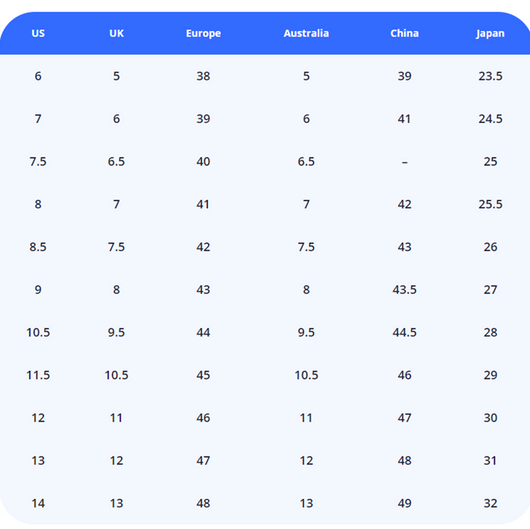Screen dimensions: 530x529
Task: Click US size 8.5 cell
Action: pos(38,247)
